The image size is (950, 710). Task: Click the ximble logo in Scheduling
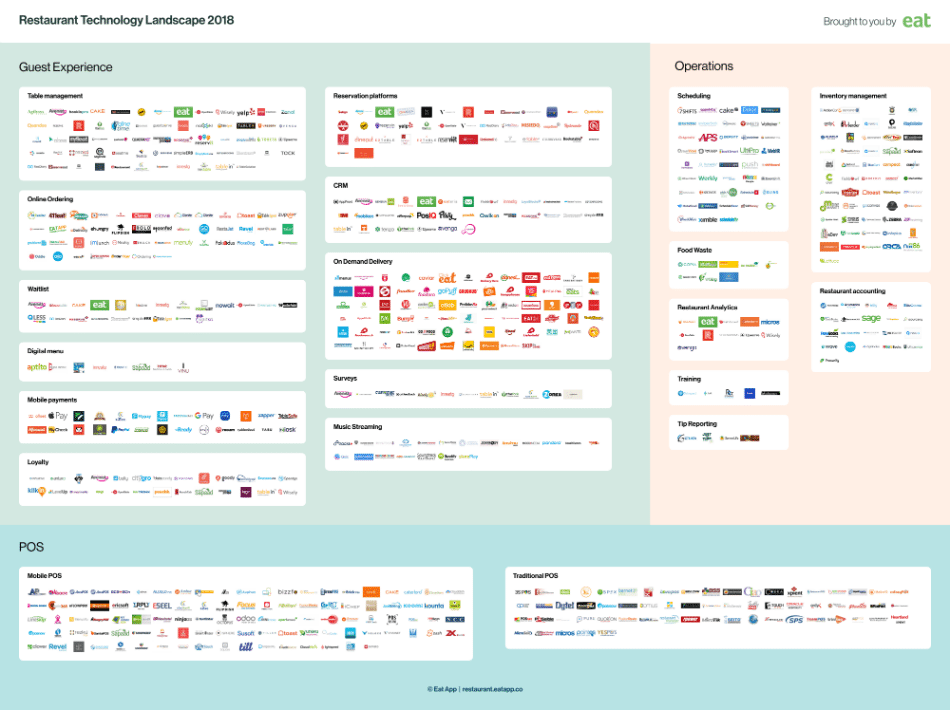point(707,219)
